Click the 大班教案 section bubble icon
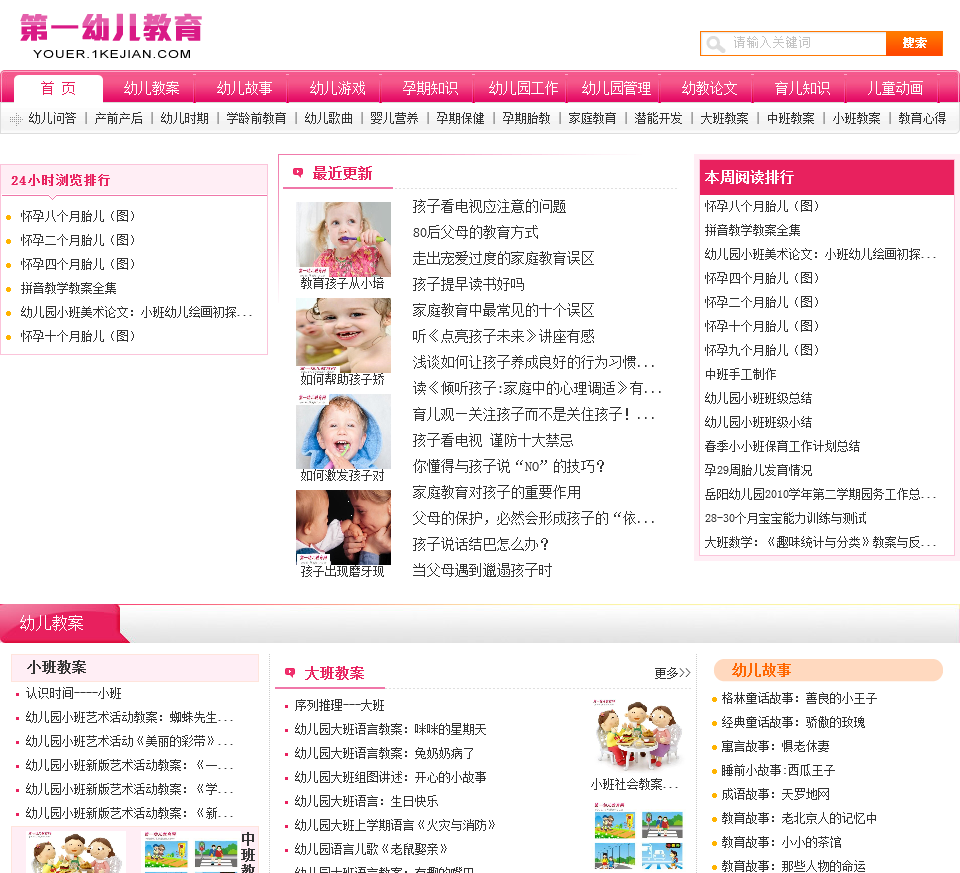This screenshot has height=873, width=960. click(x=290, y=673)
